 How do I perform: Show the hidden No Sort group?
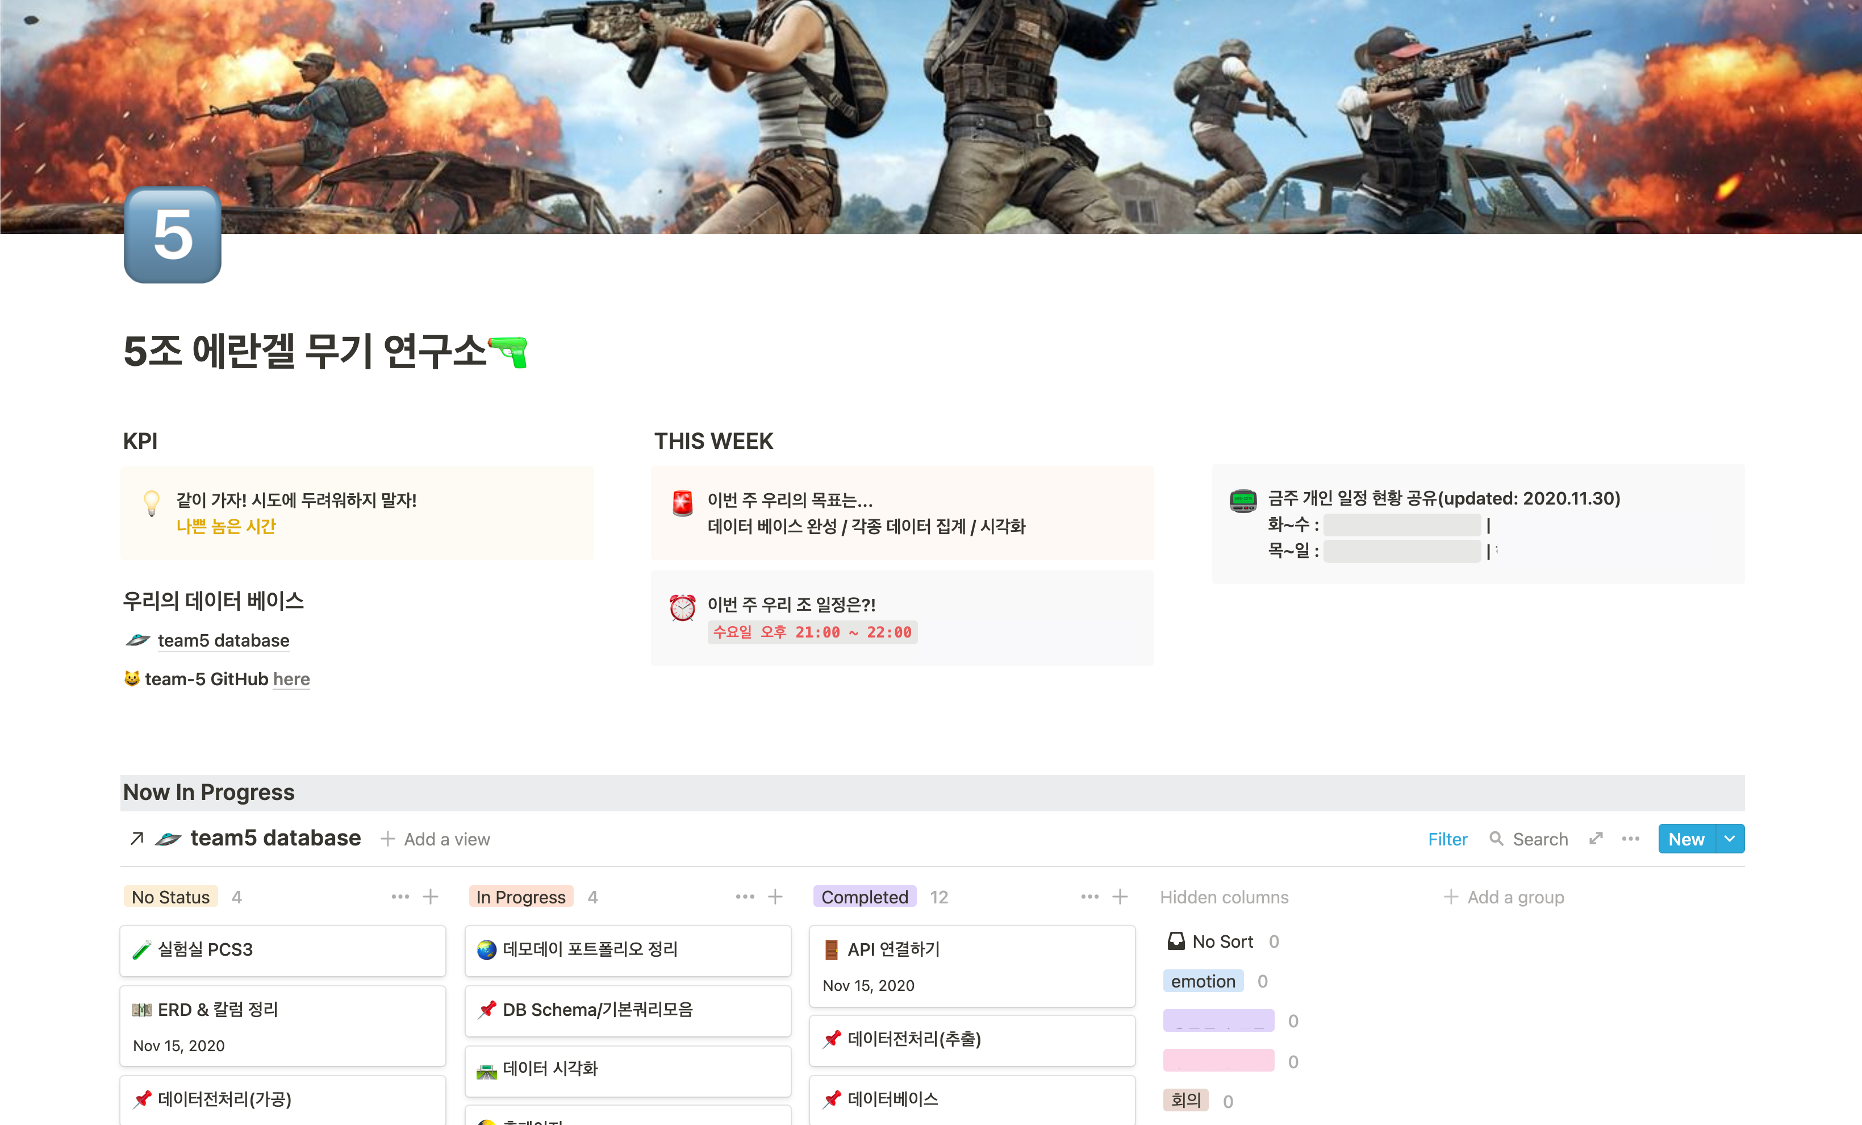[x=1223, y=941]
